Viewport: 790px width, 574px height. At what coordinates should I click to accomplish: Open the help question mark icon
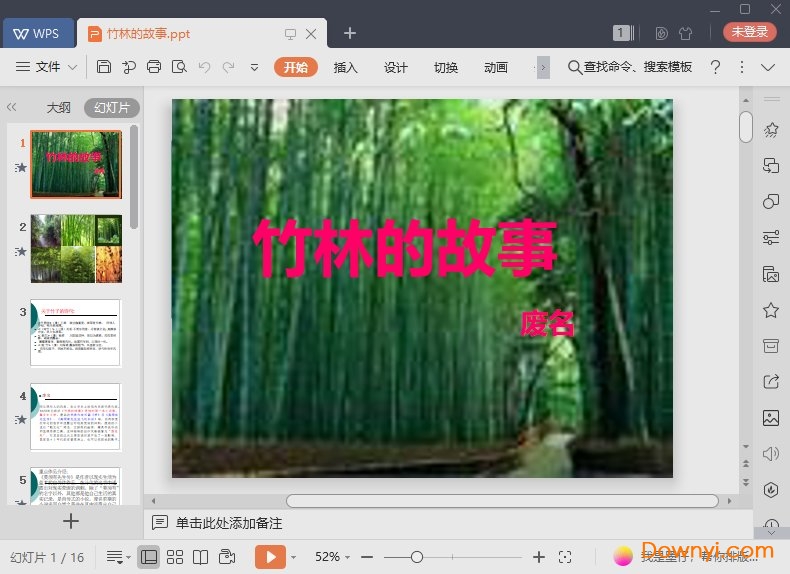(x=715, y=67)
